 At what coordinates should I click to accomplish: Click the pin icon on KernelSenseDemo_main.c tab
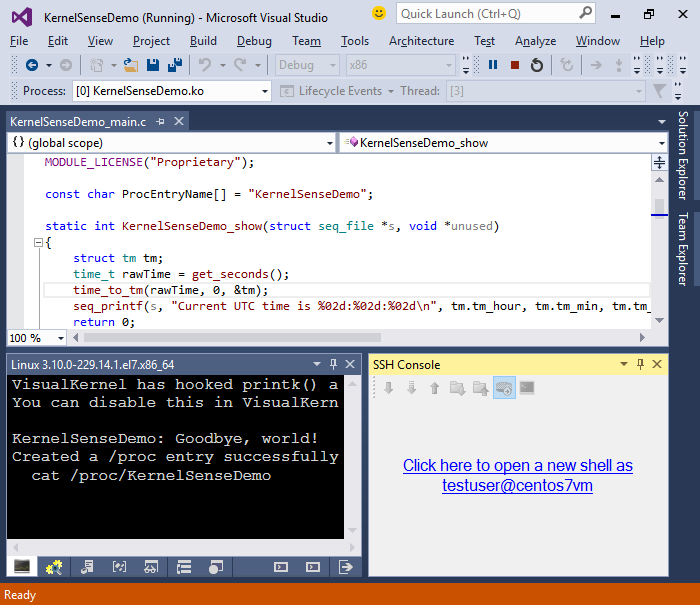[161, 121]
